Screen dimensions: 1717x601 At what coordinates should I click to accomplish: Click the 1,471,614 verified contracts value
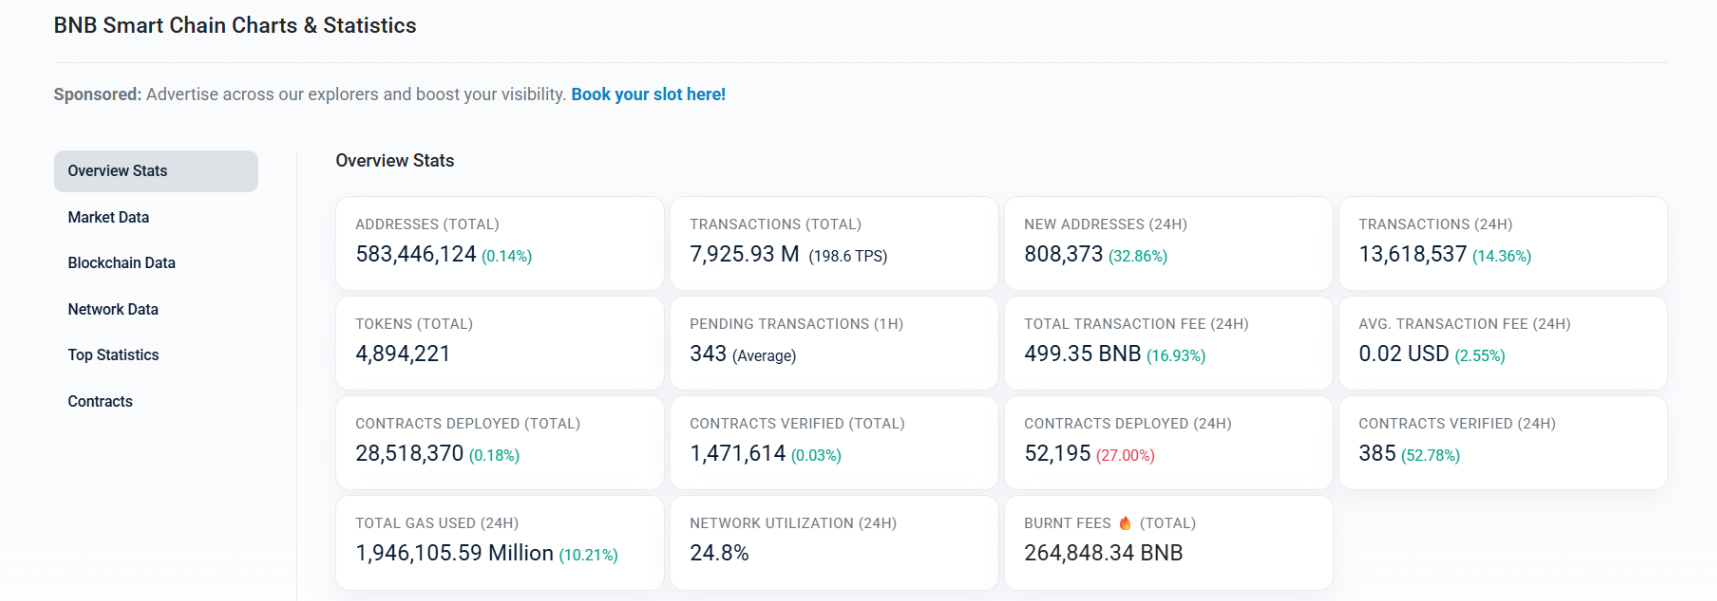point(738,454)
